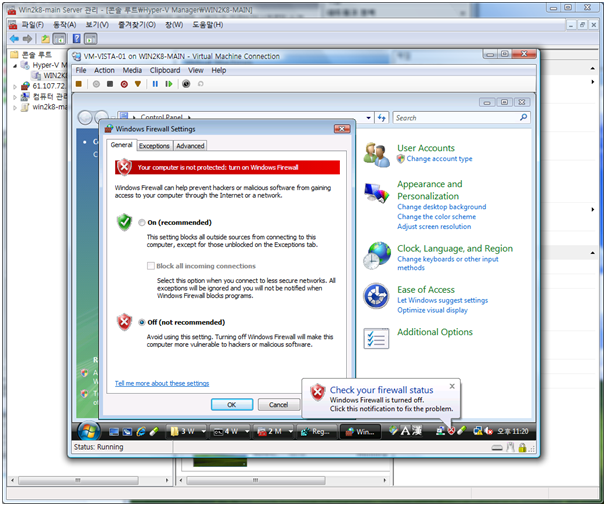Open the Ease of Access icon
The width and height of the screenshot is (606, 506).
click(376, 296)
